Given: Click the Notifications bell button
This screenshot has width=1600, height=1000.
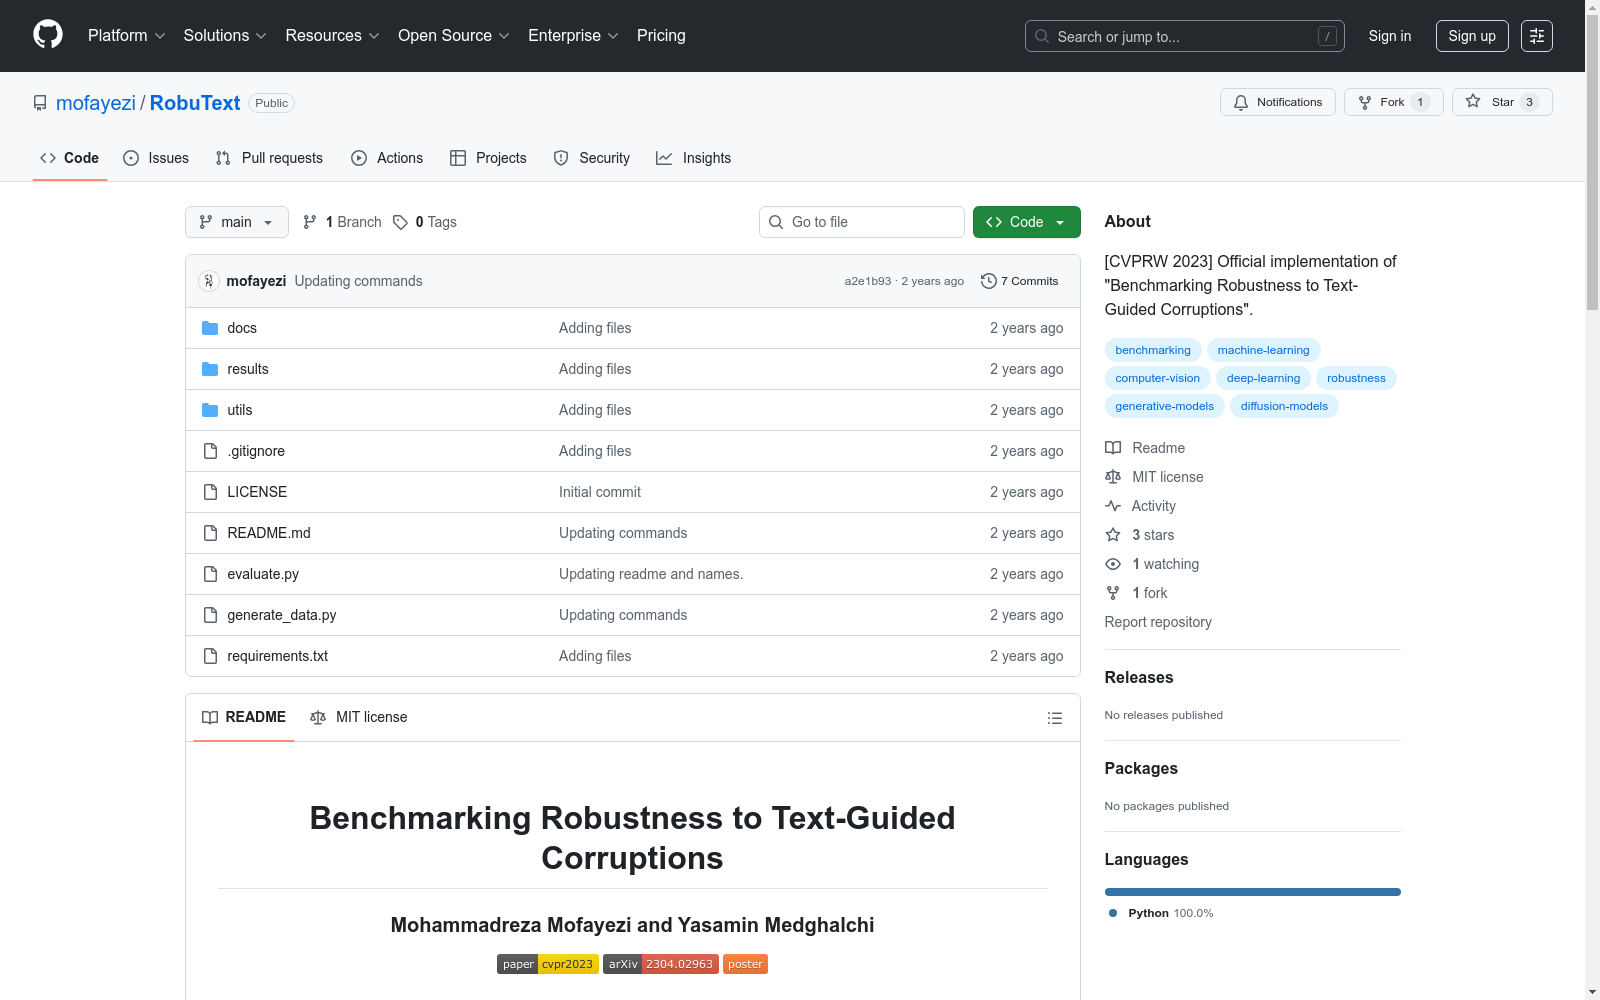Looking at the screenshot, I should click(x=1277, y=102).
